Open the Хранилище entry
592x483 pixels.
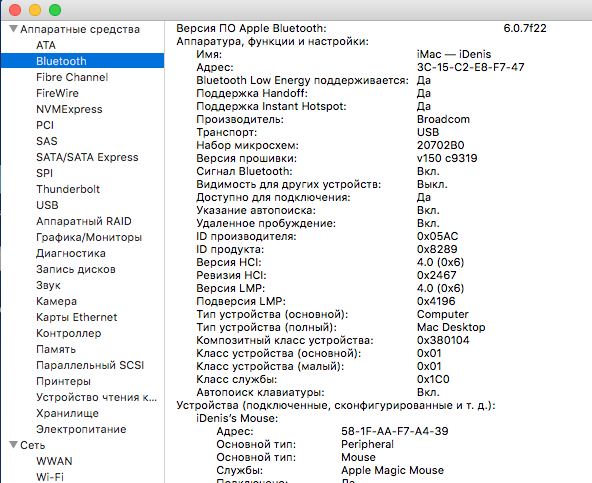68,413
